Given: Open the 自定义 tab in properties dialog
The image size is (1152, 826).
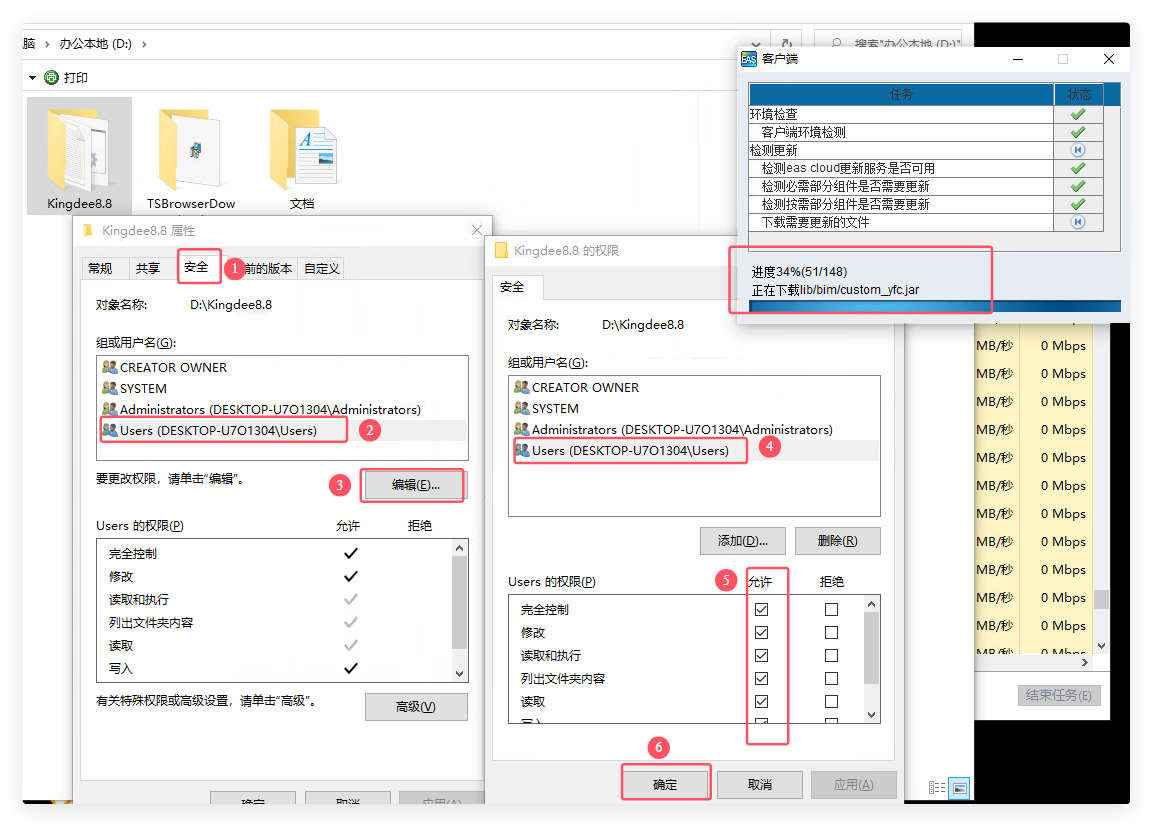Looking at the screenshot, I should pyautogui.click(x=322, y=269).
